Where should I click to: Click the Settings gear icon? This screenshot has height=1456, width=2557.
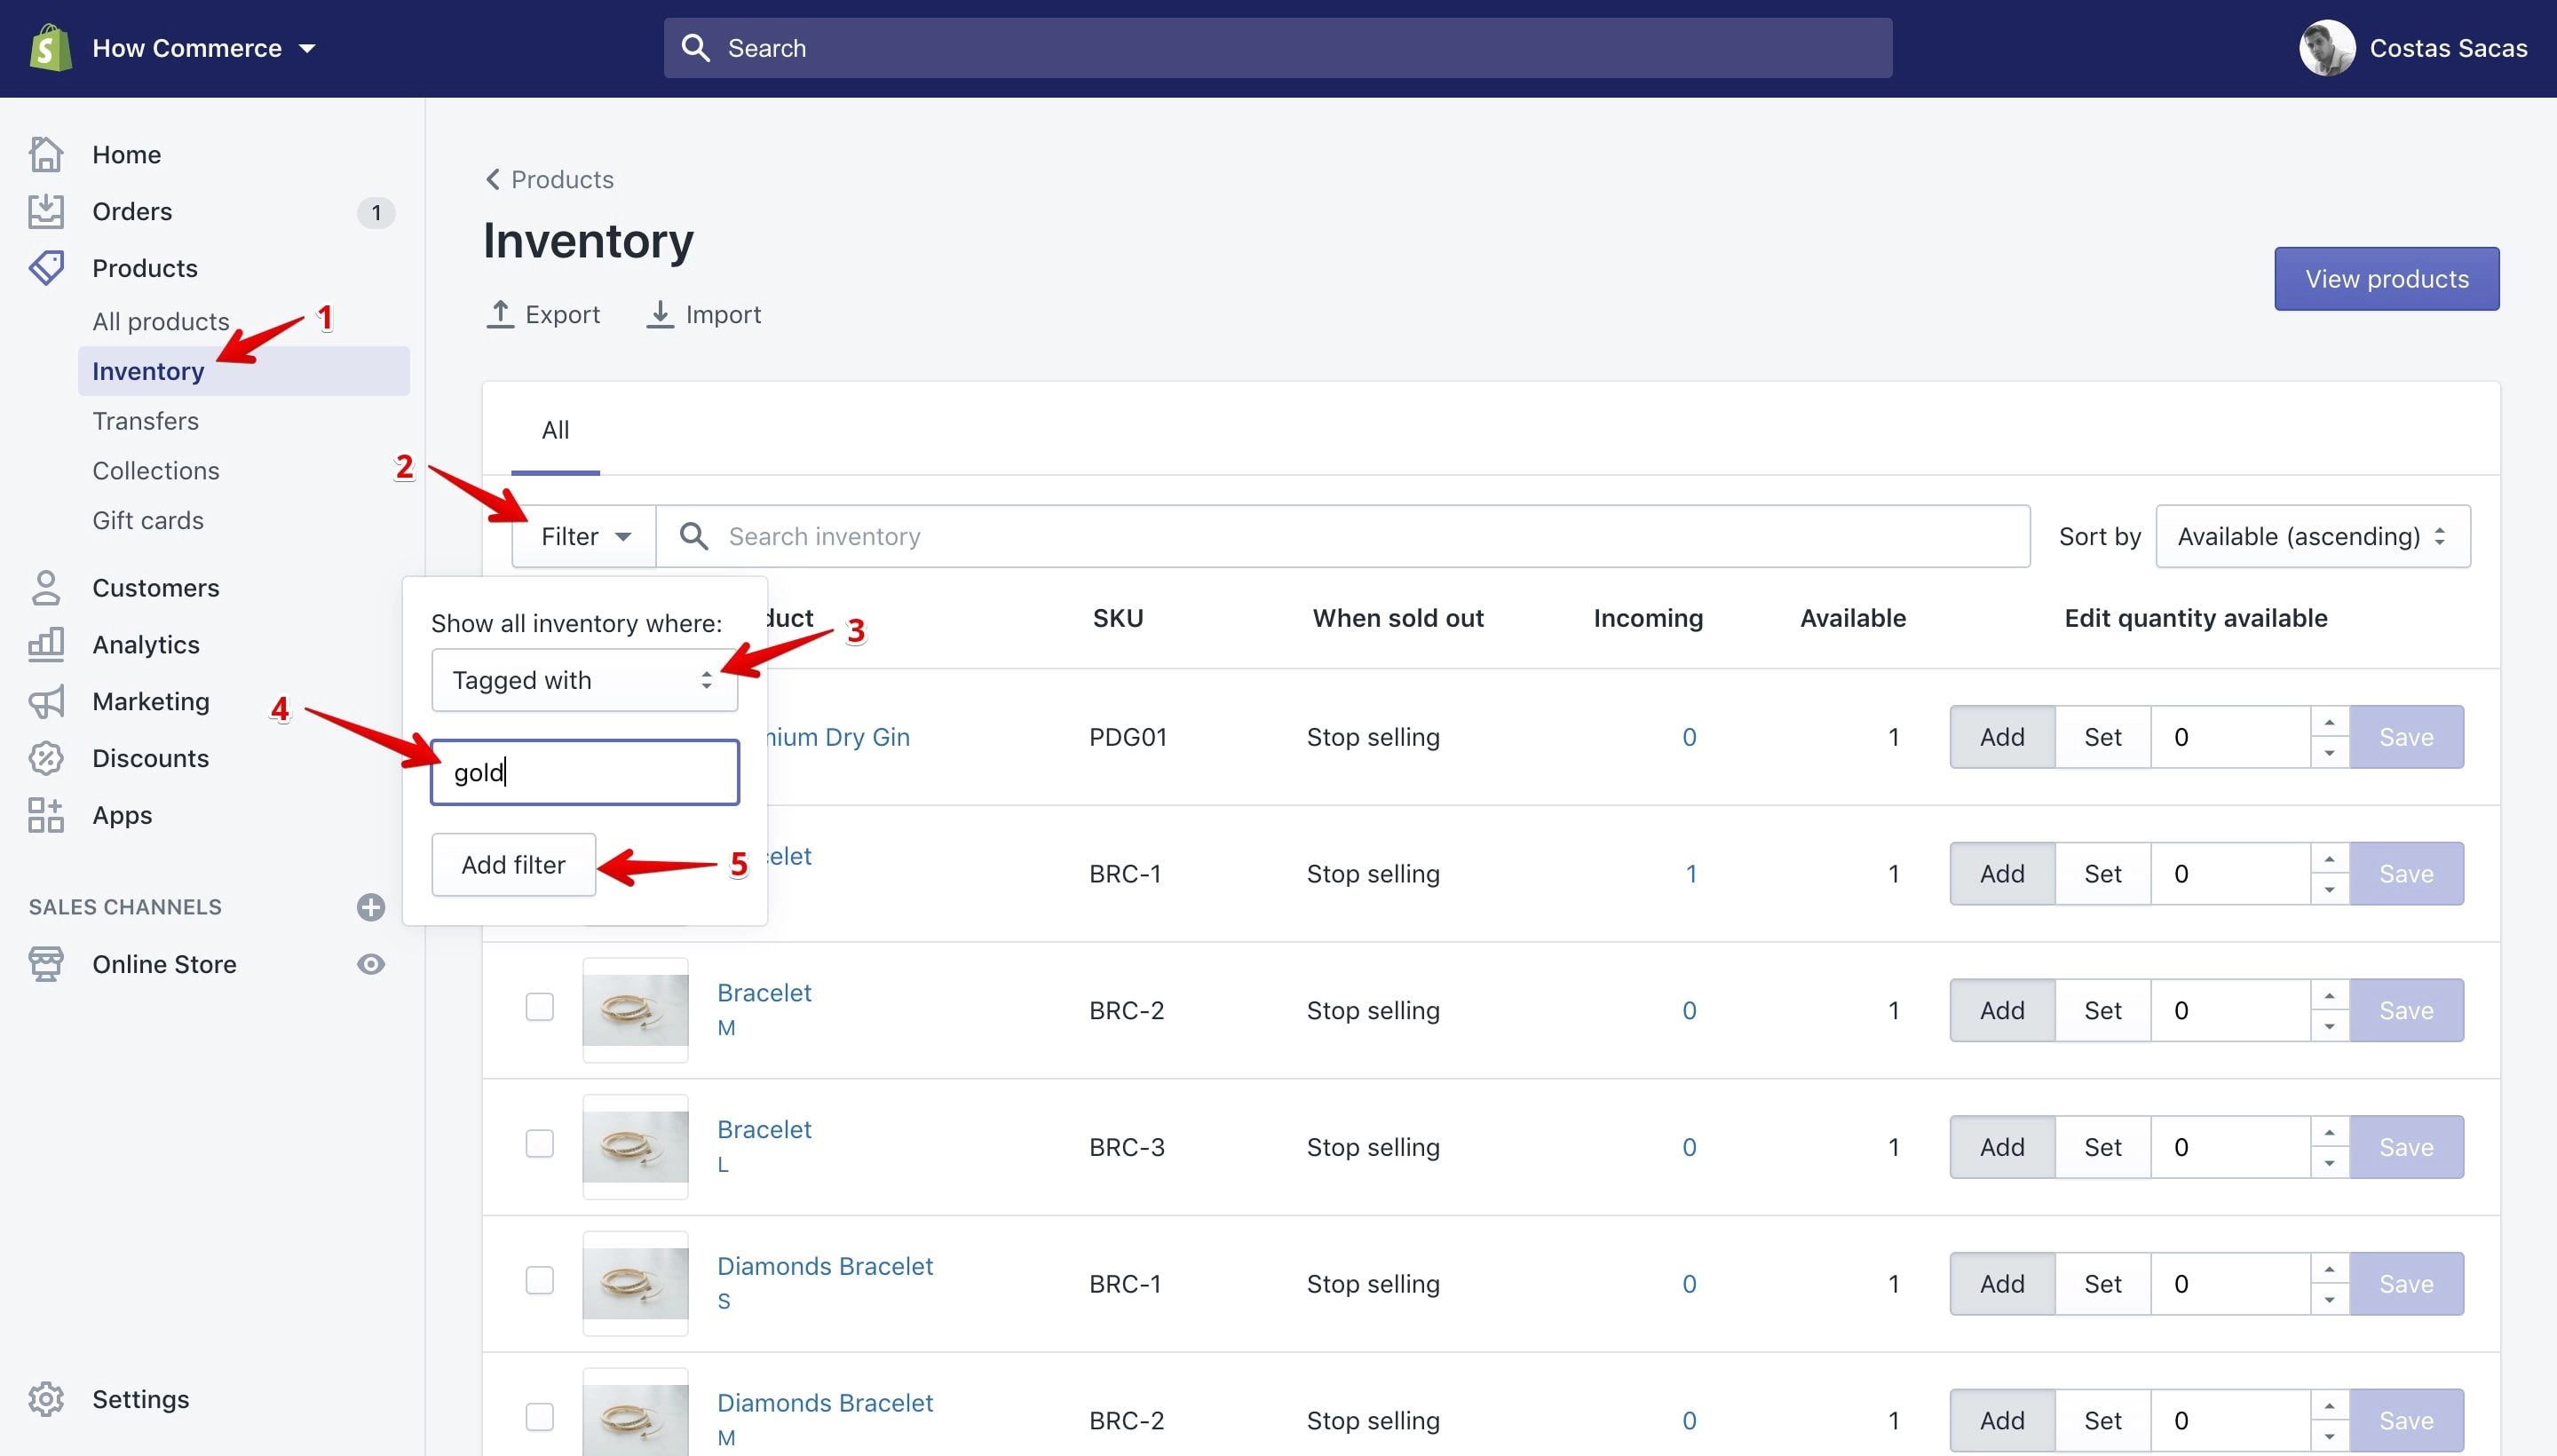46,1399
